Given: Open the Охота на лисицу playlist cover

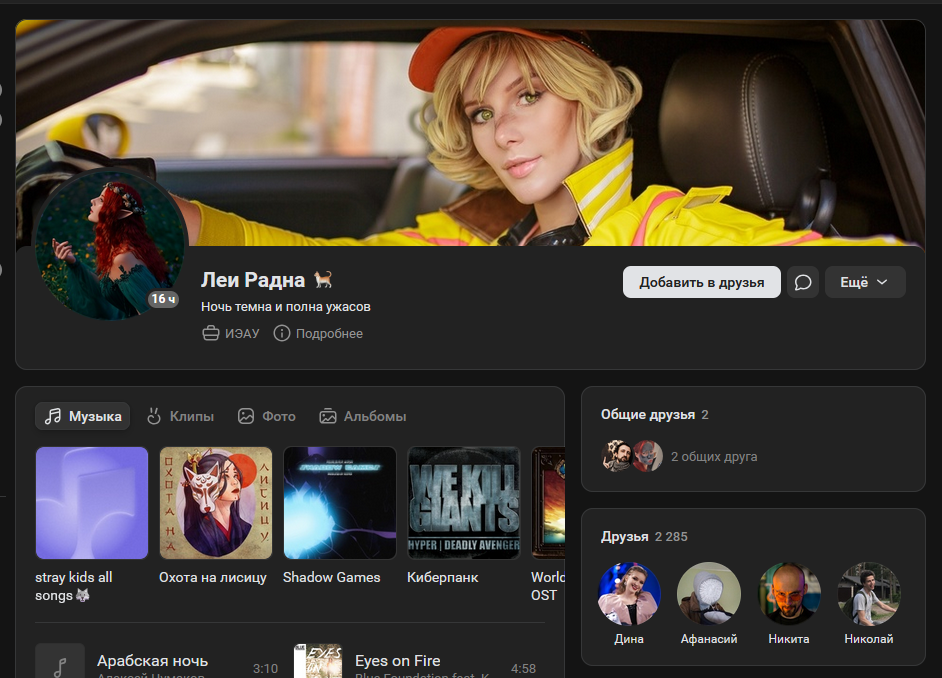Looking at the screenshot, I should point(216,503).
